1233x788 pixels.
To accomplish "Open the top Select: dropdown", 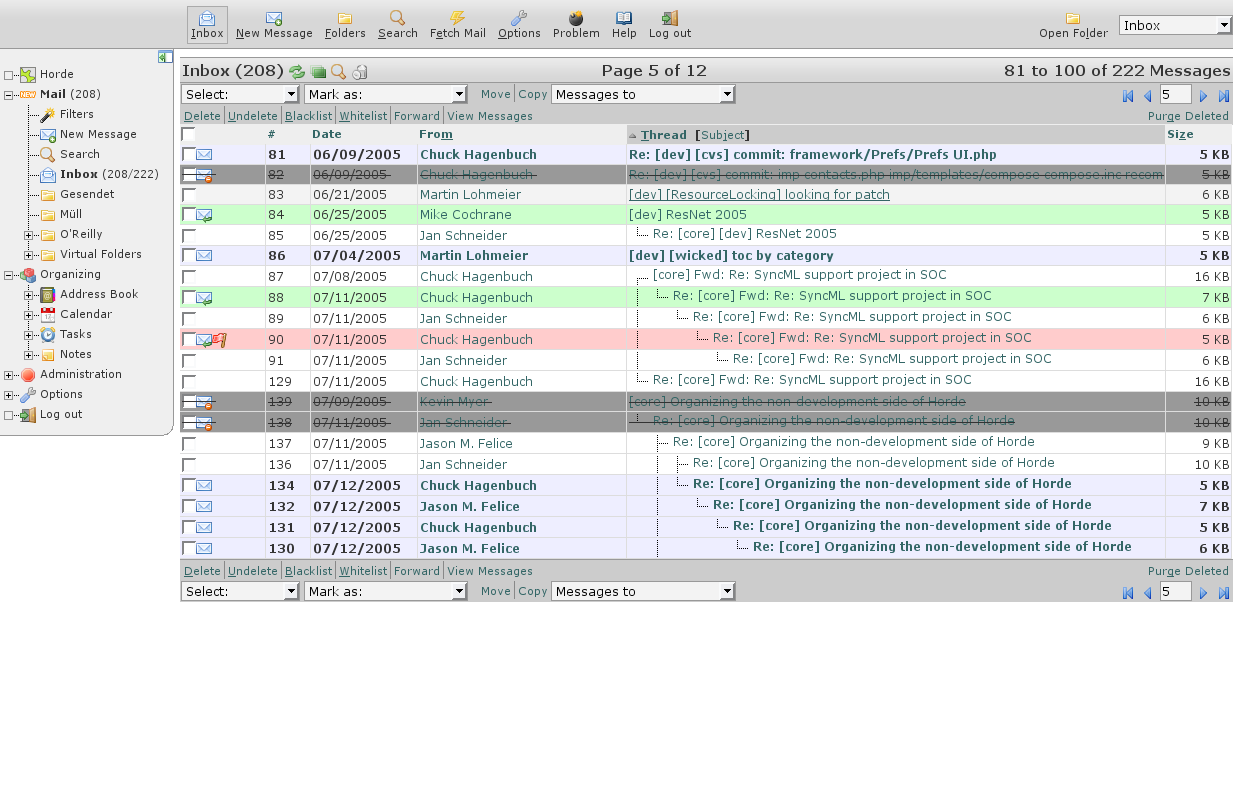I will pos(240,95).
